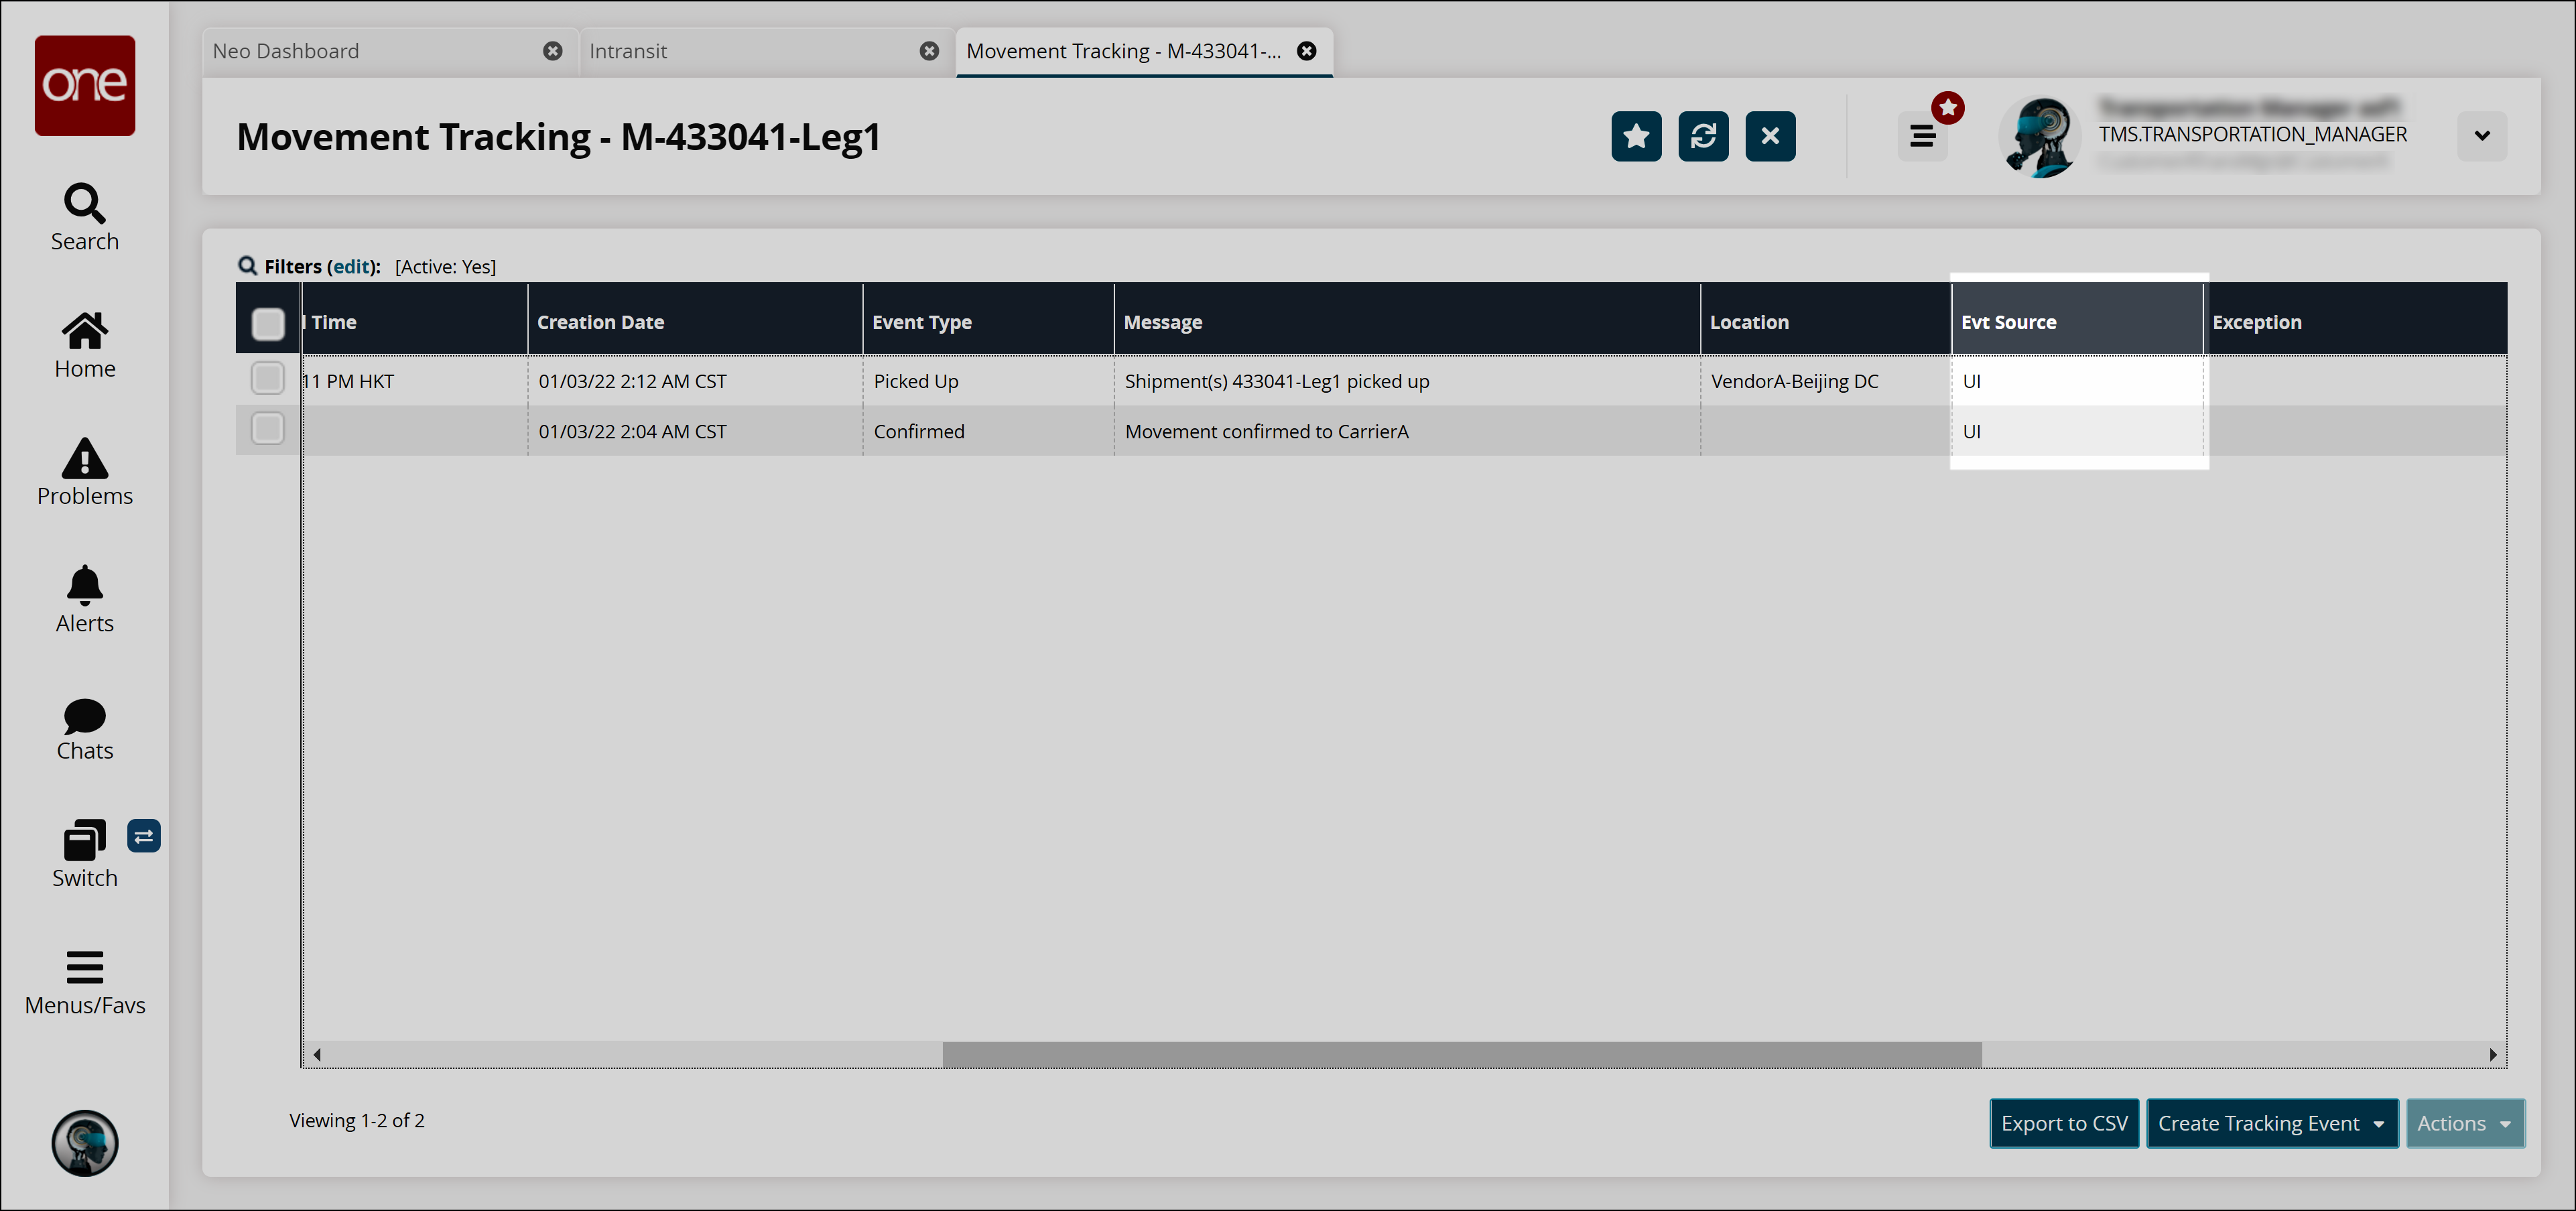This screenshot has height=1211, width=2576.
Task: Click the filters edit link
Action: [x=352, y=267]
